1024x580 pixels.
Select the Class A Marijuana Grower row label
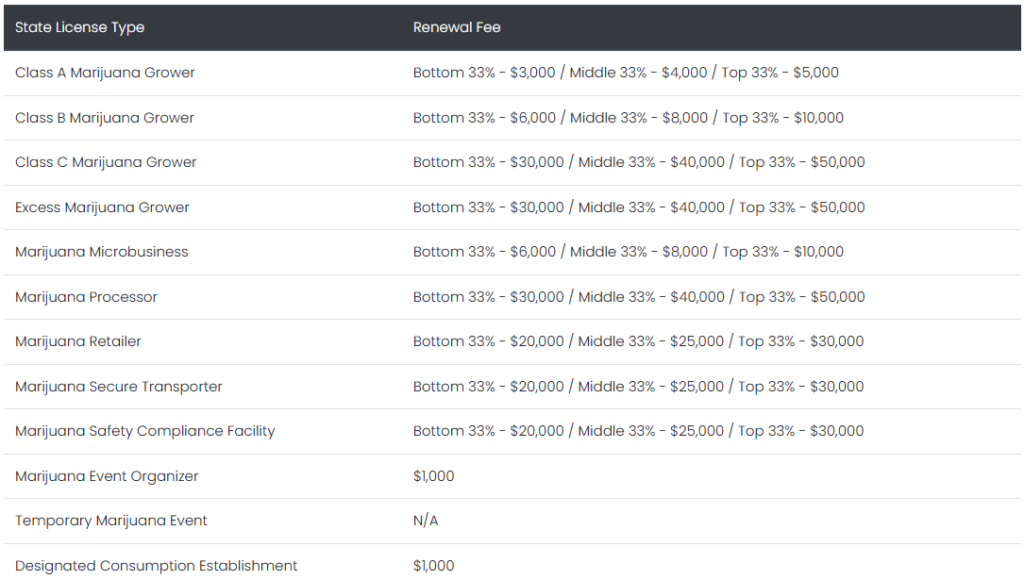click(105, 73)
